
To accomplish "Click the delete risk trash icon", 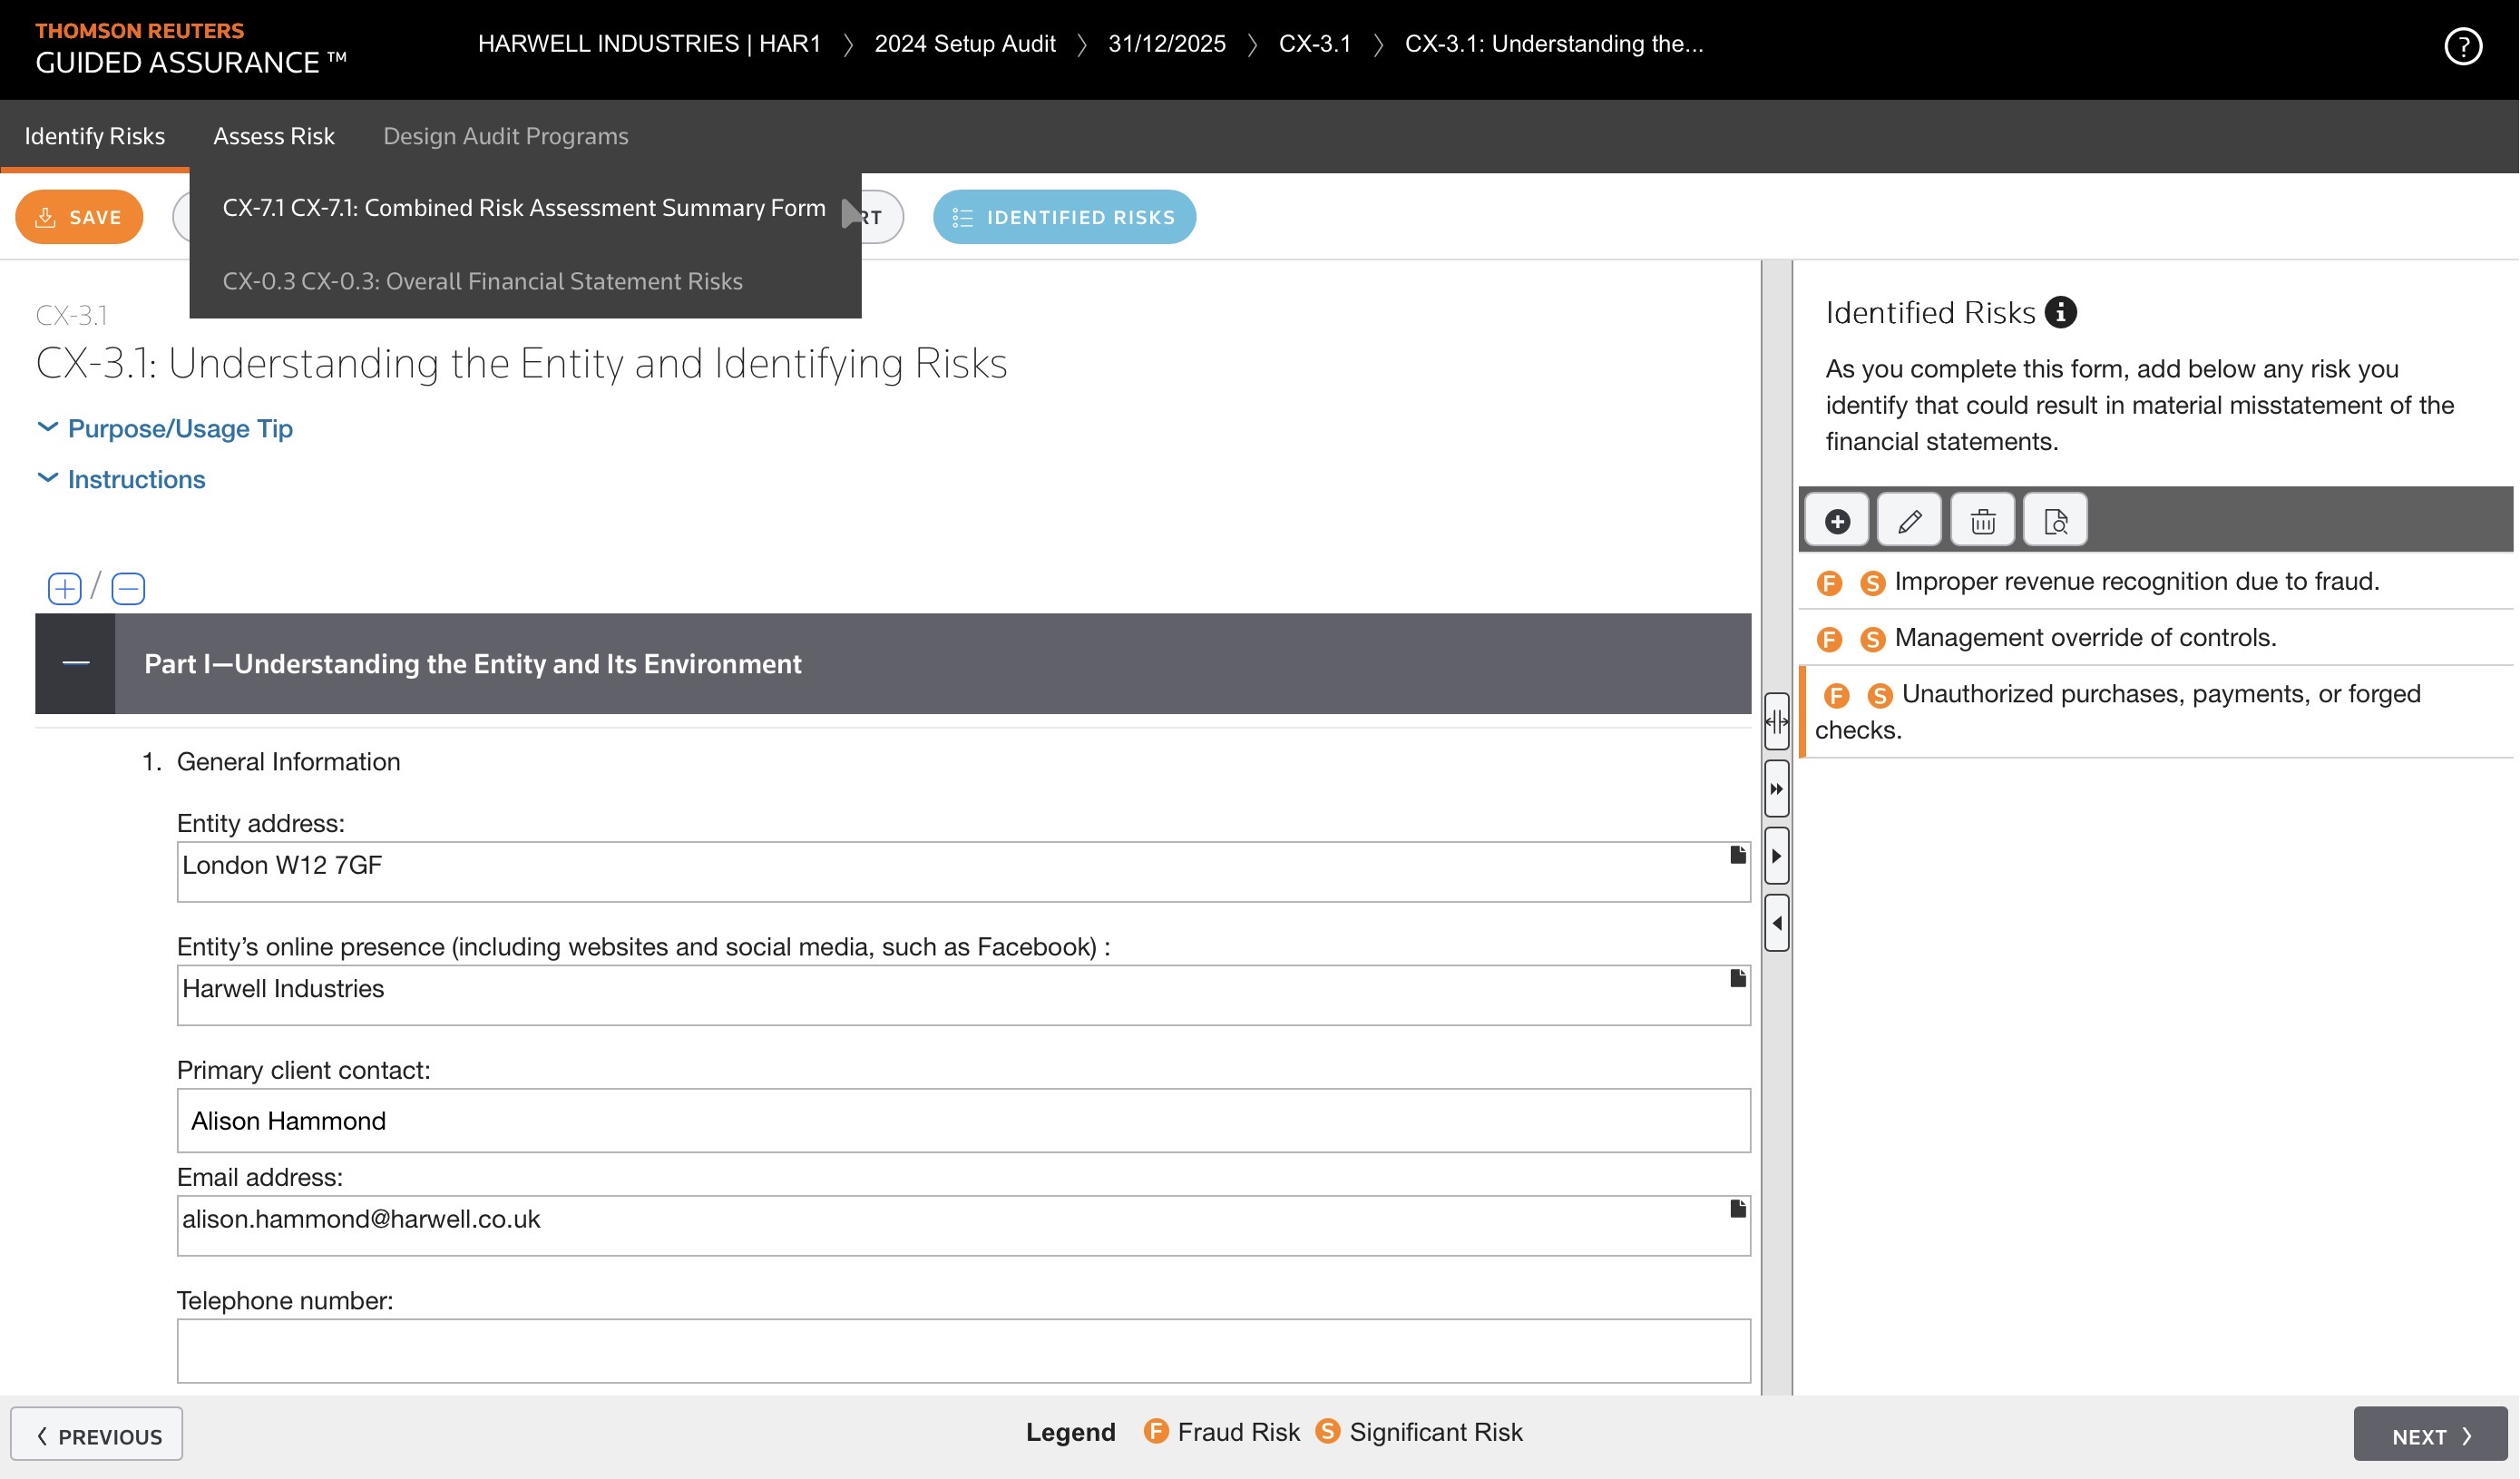I will 1982,520.
